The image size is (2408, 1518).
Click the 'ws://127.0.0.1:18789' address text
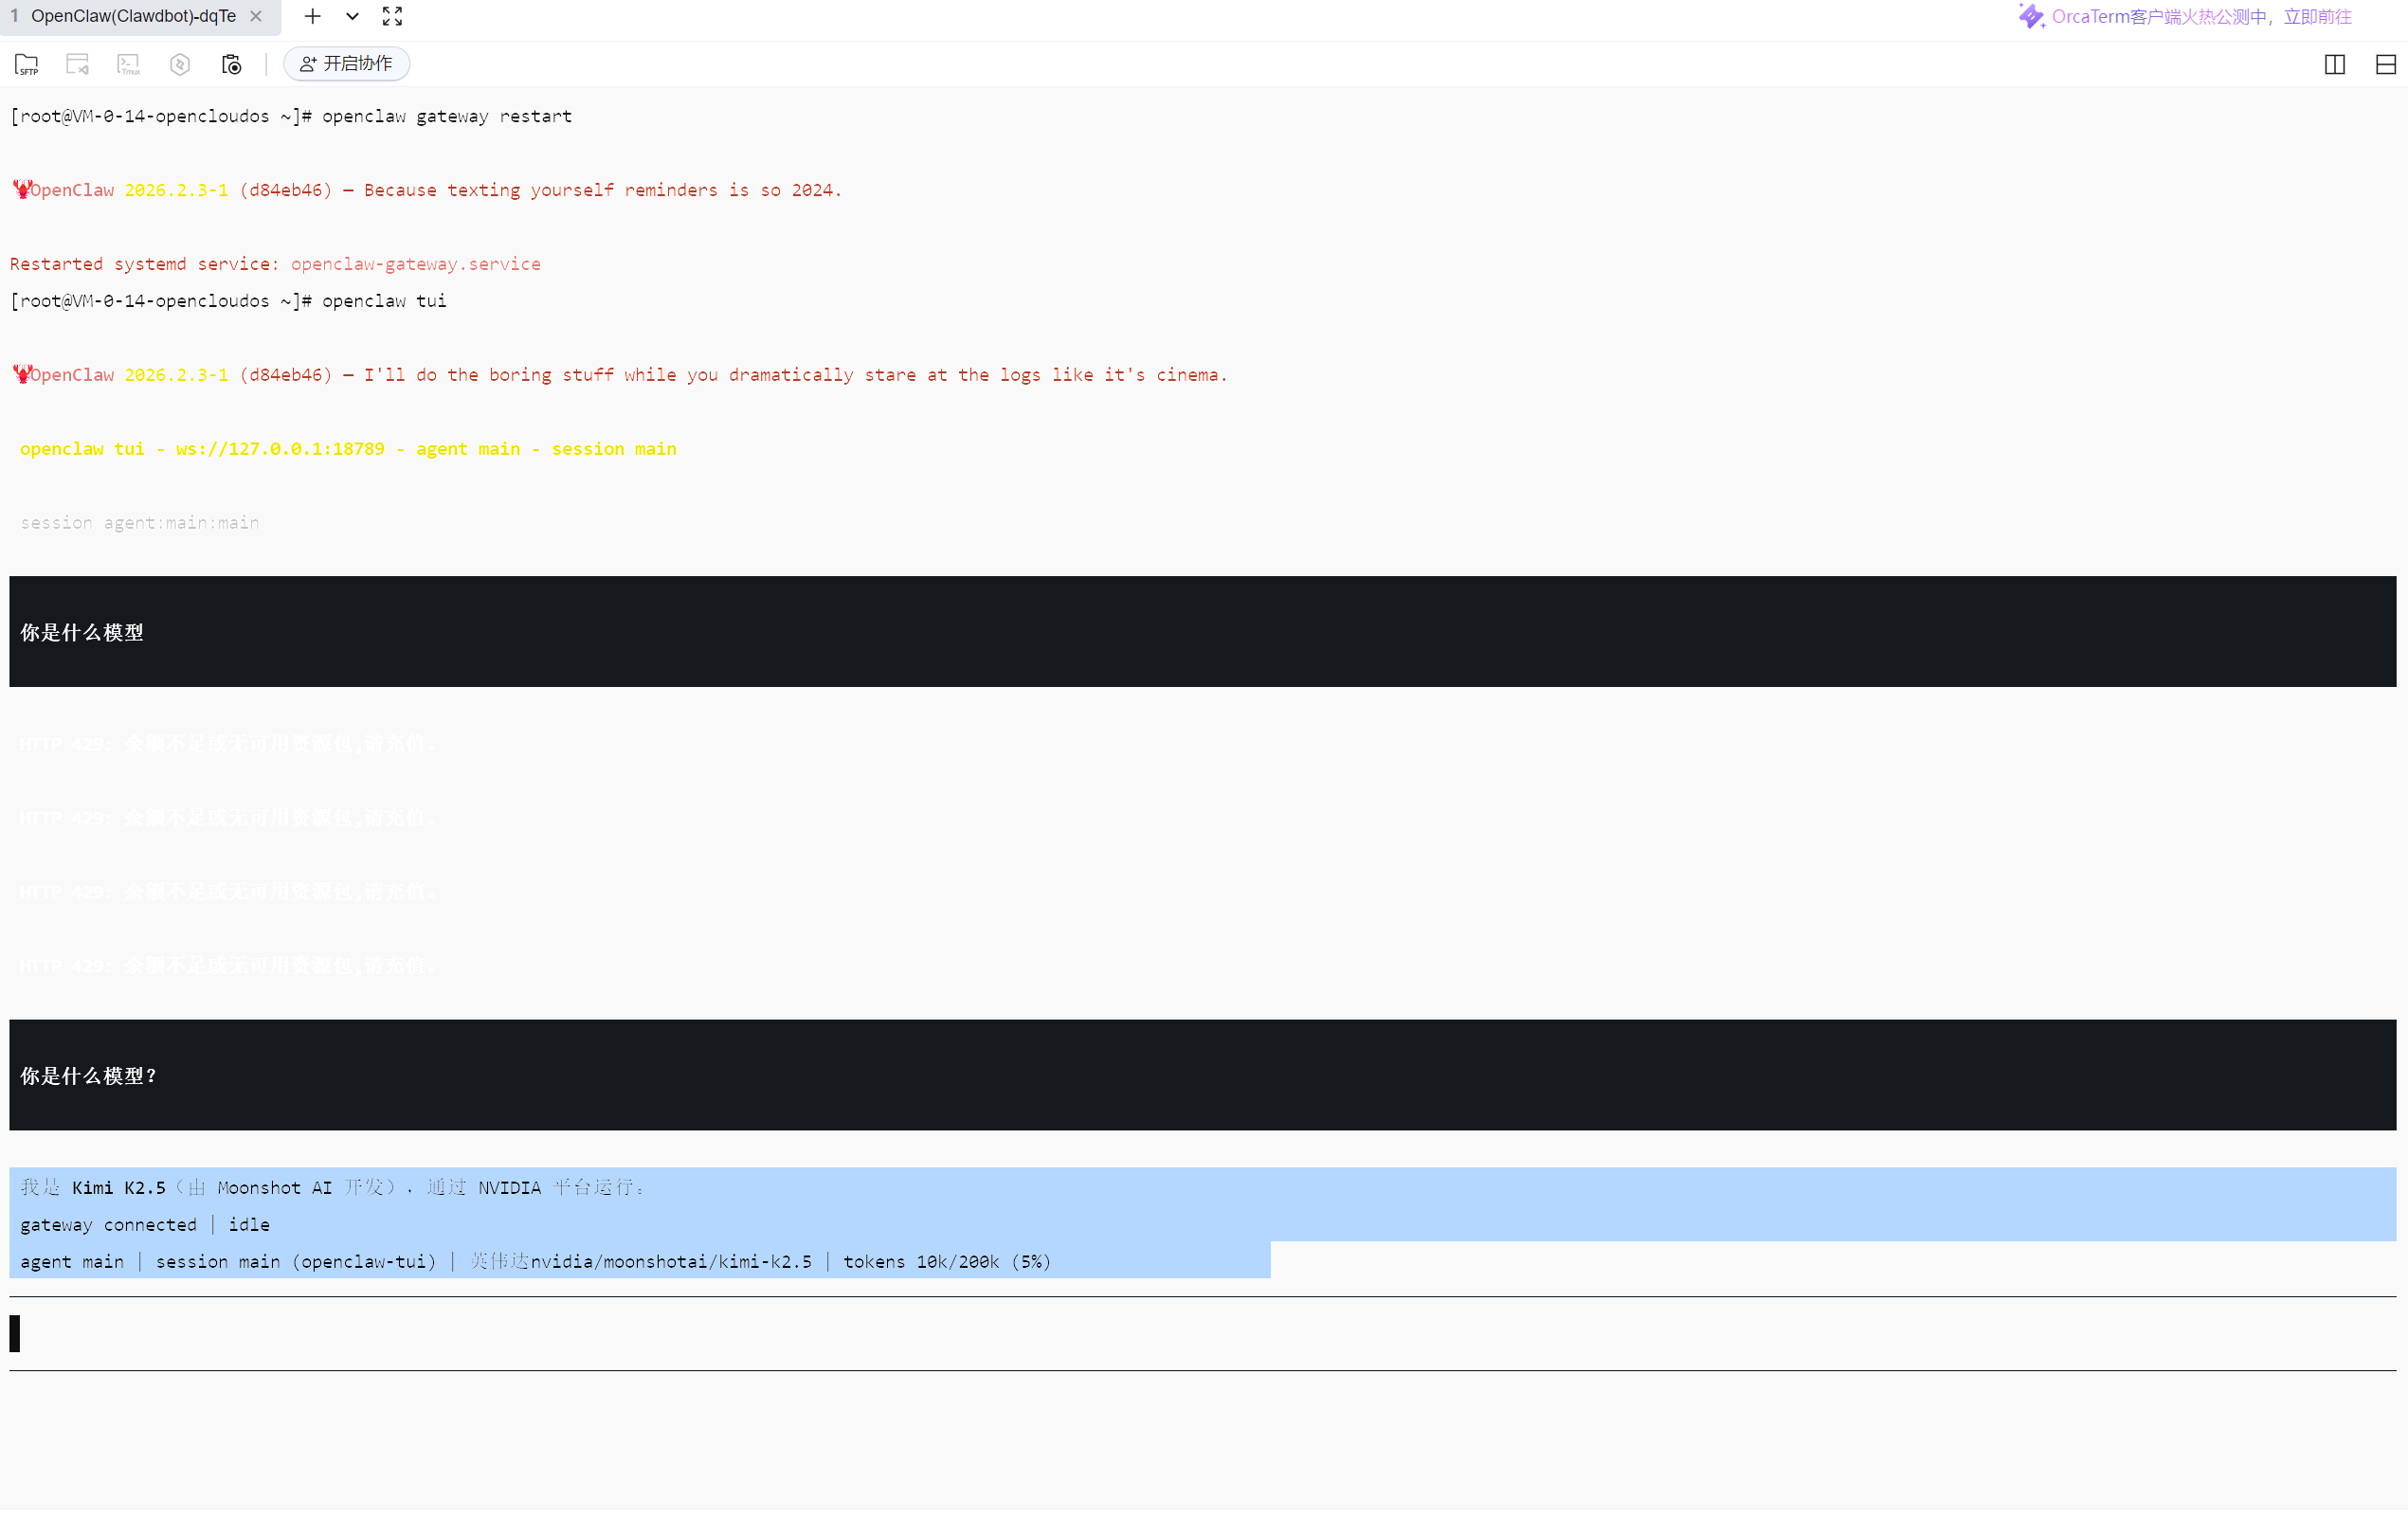click(x=280, y=449)
